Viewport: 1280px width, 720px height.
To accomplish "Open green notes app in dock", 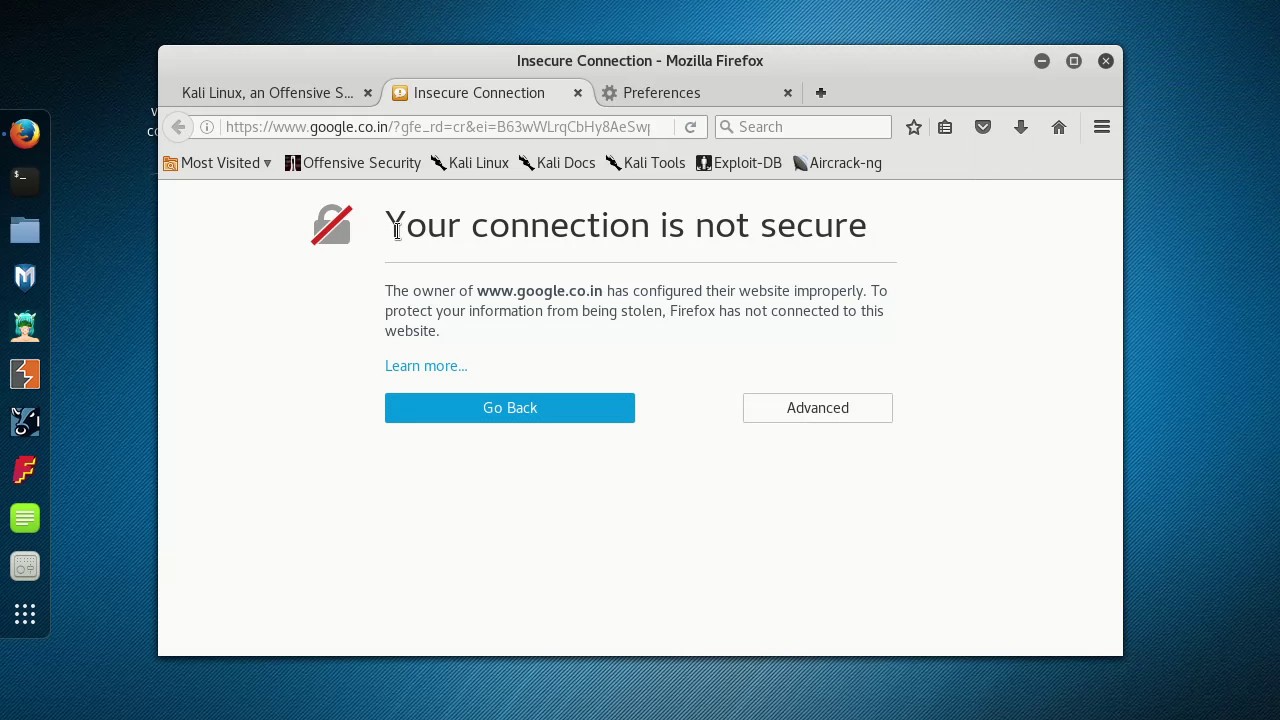I will pyautogui.click(x=25, y=518).
